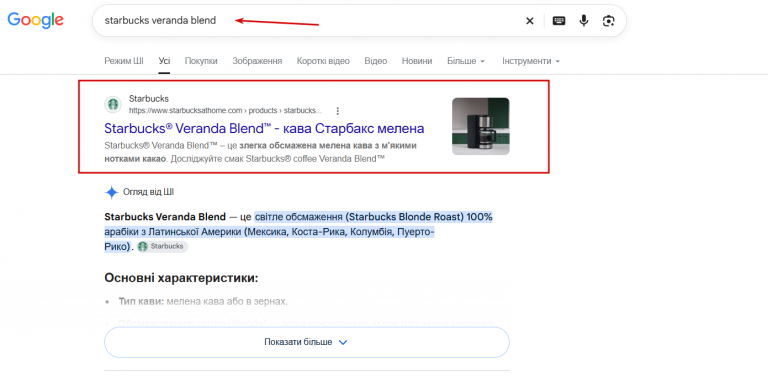Screen dimensions: 768x382
Task: Open the Новини tab
Action: point(417,61)
